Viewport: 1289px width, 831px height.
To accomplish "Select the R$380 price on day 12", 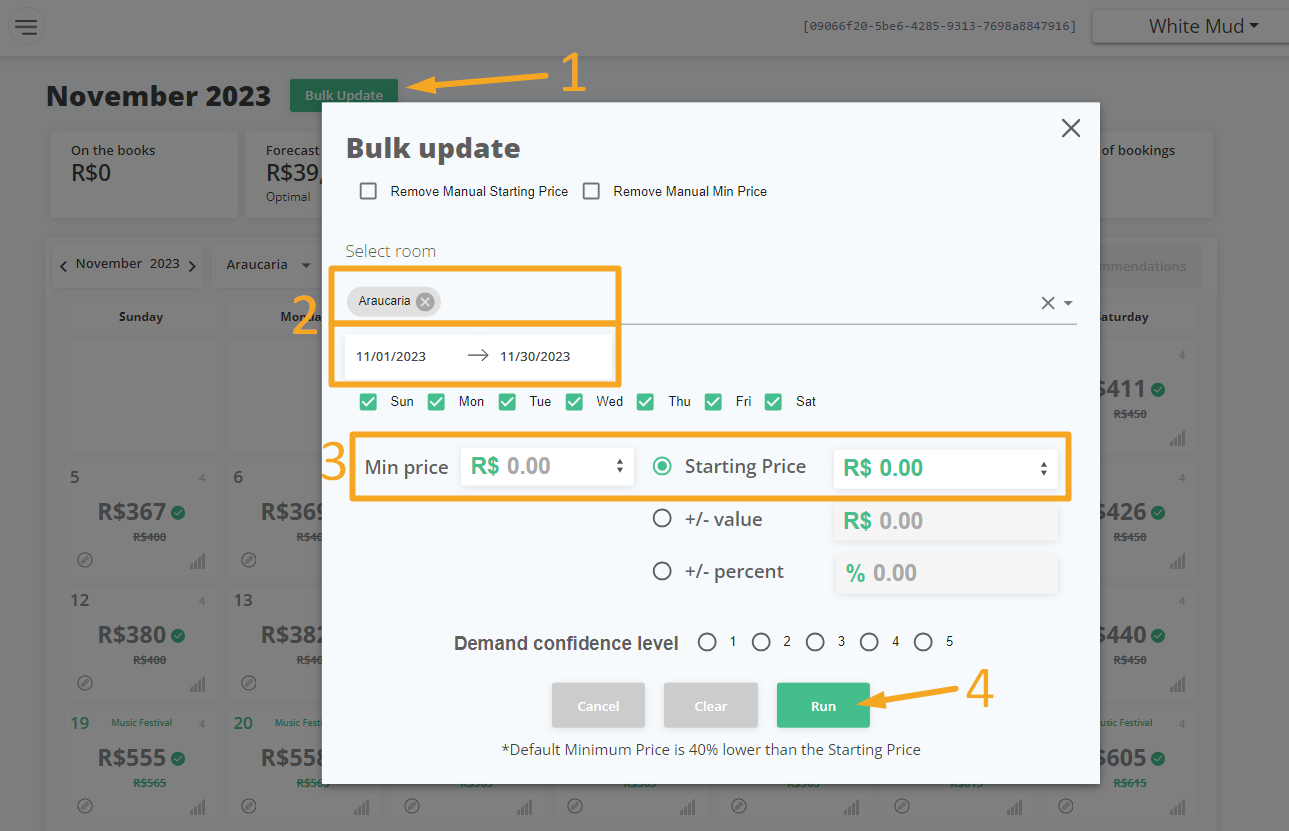I will 132,634.
